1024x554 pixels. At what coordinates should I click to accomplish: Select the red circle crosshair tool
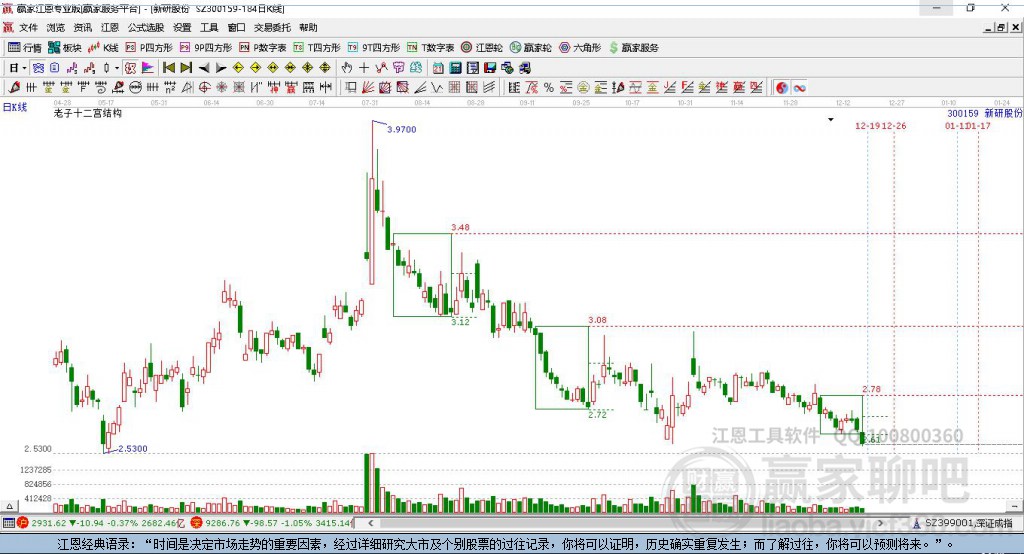[x=204, y=88]
